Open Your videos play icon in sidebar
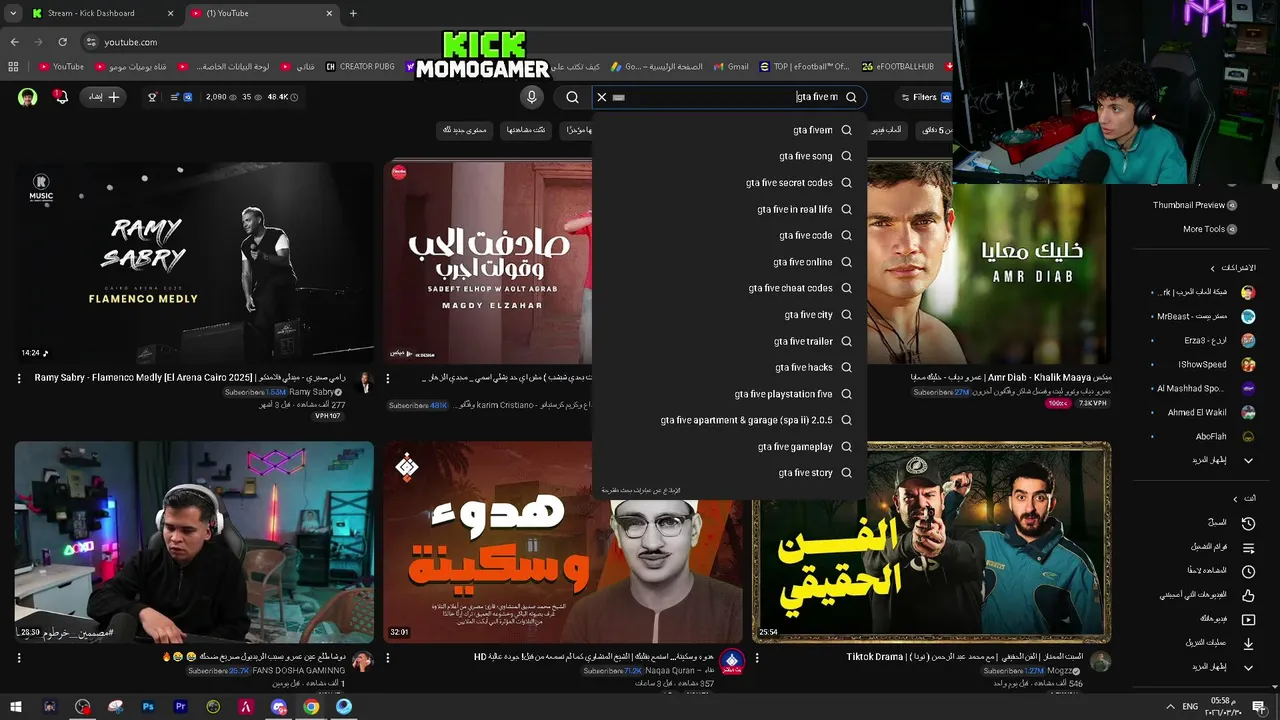The height and width of the screenshot is (720, 1280). click(x=1248, y=619)
